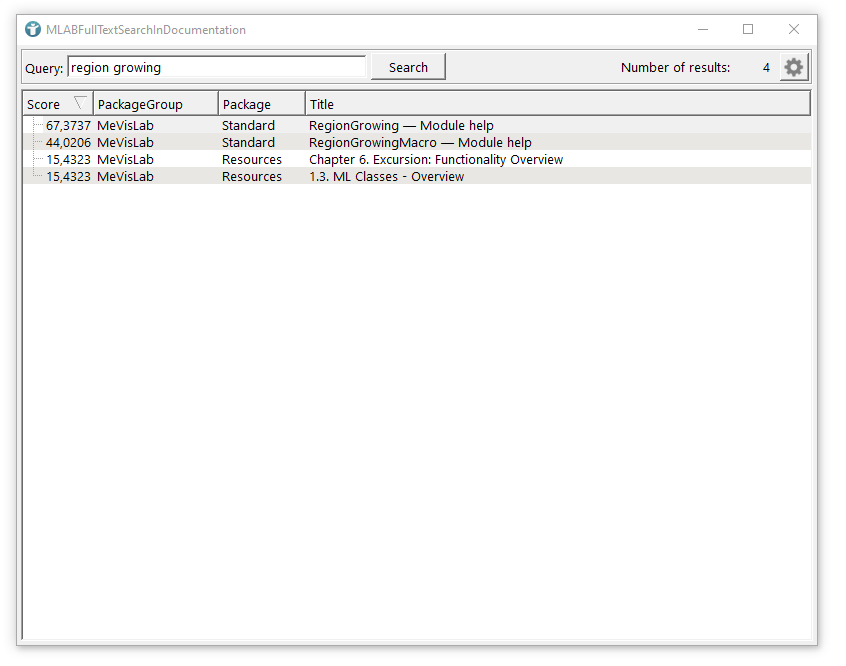Focus the Query text field
Viewport: 846px width, 666px height.
216,67
